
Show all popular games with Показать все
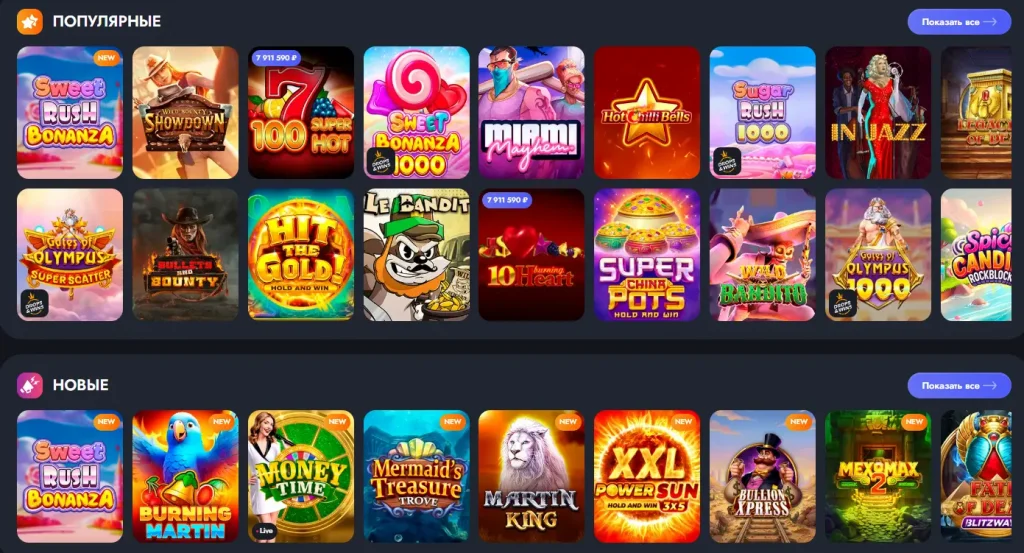959,22
